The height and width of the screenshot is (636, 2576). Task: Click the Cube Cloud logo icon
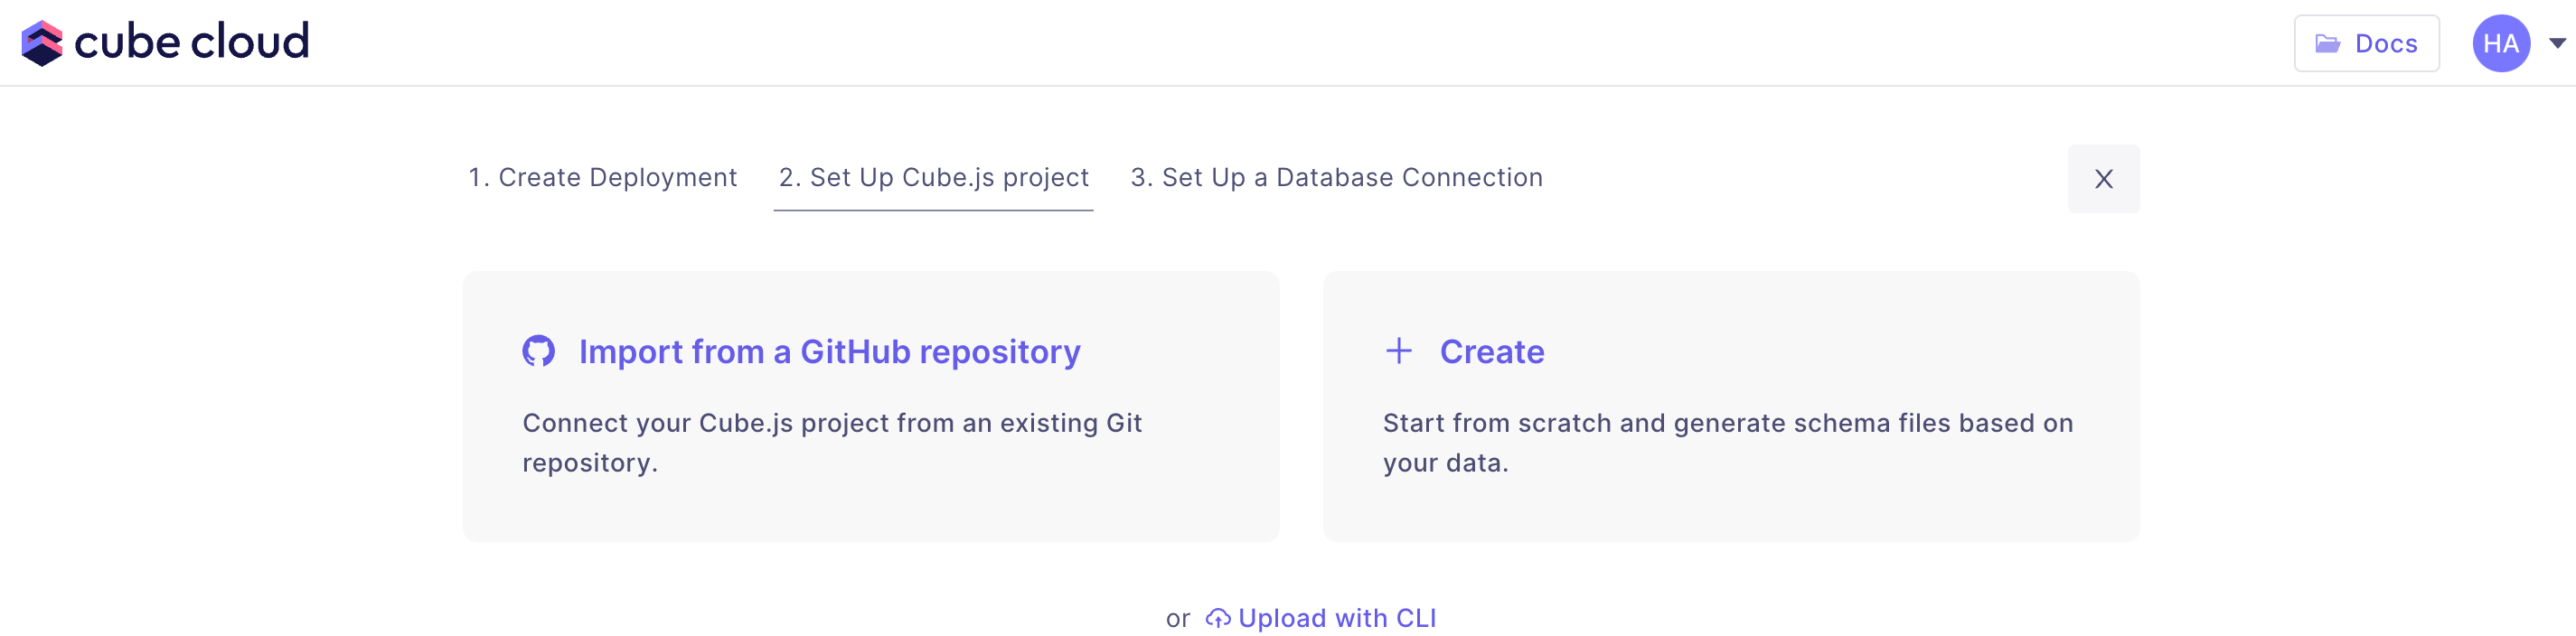pyautogui.click(x=42, y=43)
